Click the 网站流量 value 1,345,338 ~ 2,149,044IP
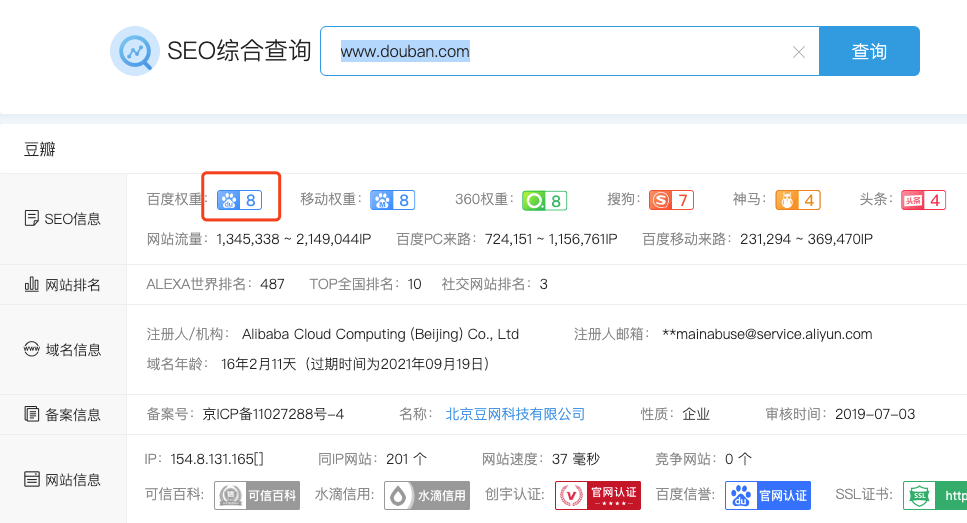The height and width of the screenshot is (523, 967). click(294, 239)
